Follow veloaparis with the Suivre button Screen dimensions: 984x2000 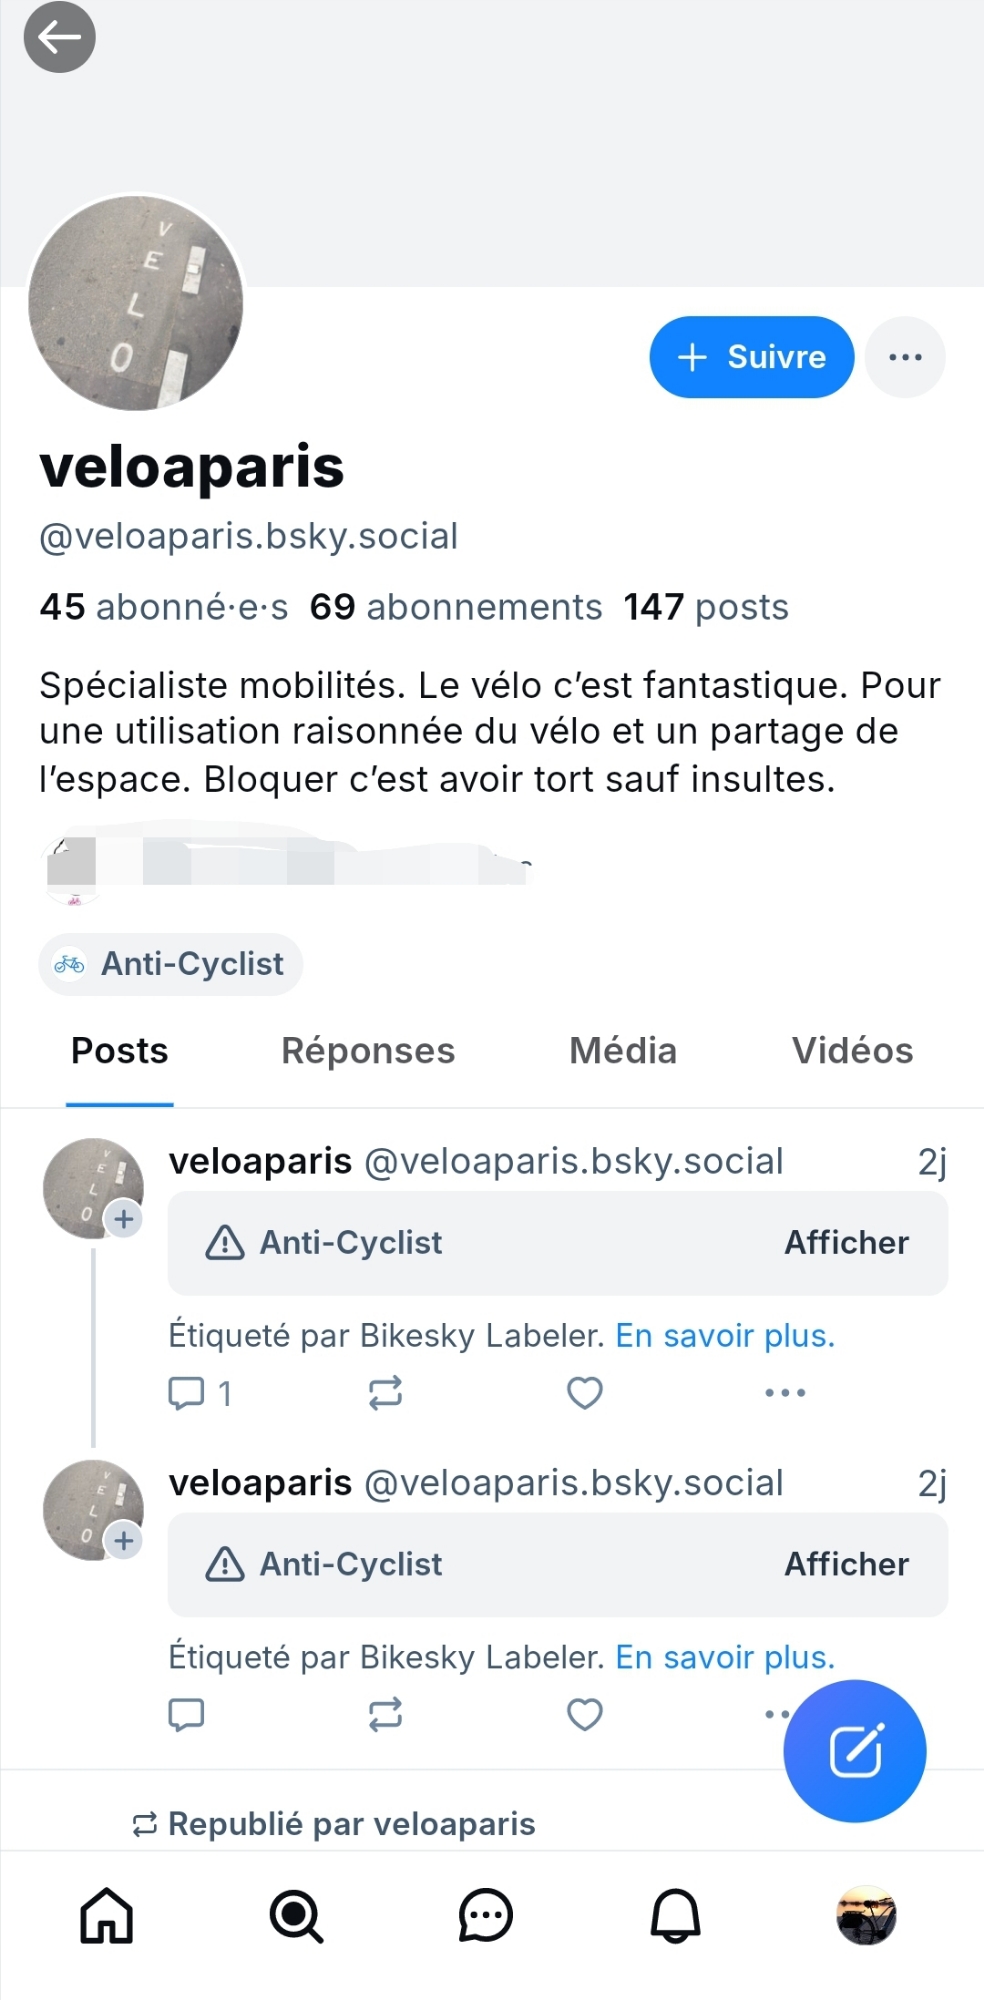tap(752, 357)
